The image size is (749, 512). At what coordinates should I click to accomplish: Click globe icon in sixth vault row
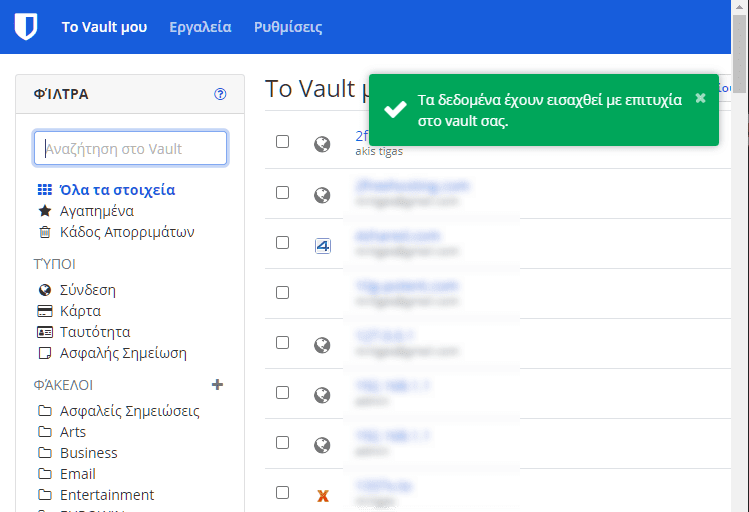322,395
